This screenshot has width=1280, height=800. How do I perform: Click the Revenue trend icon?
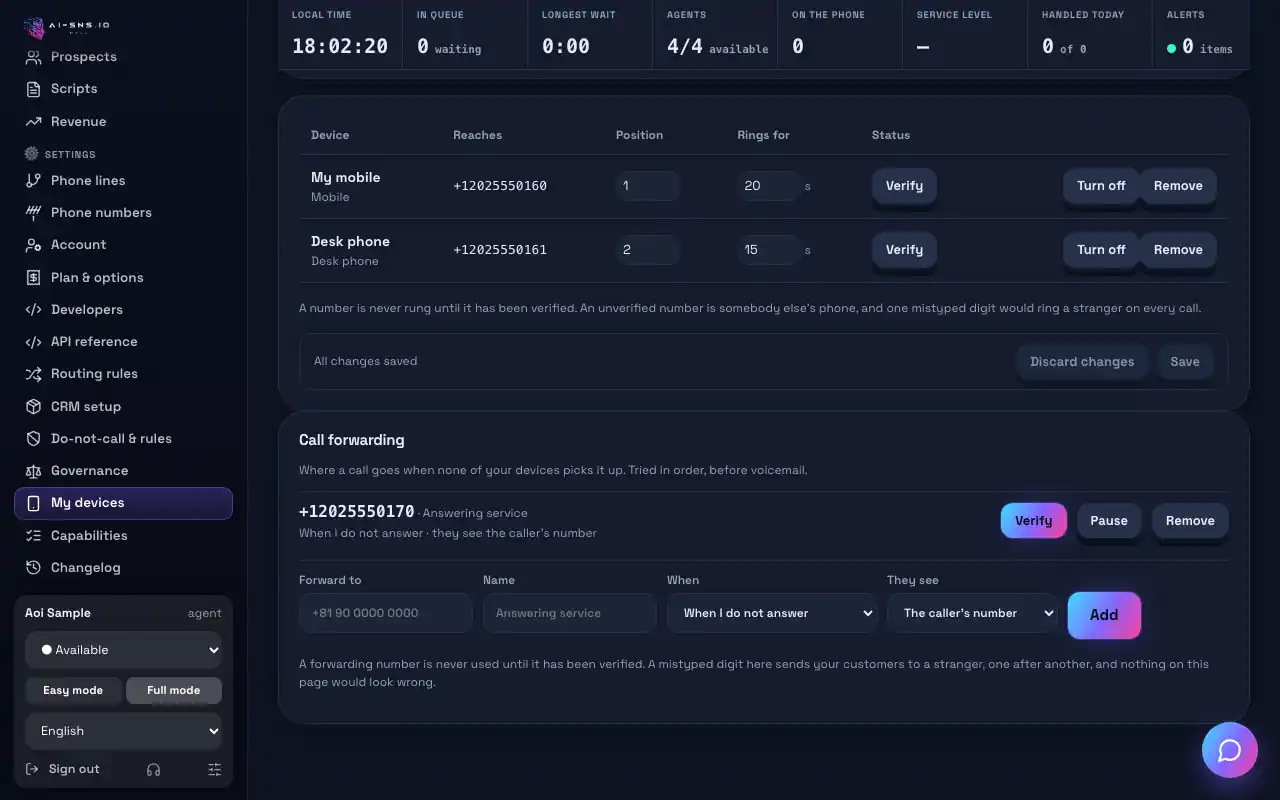tap(33, 121)
